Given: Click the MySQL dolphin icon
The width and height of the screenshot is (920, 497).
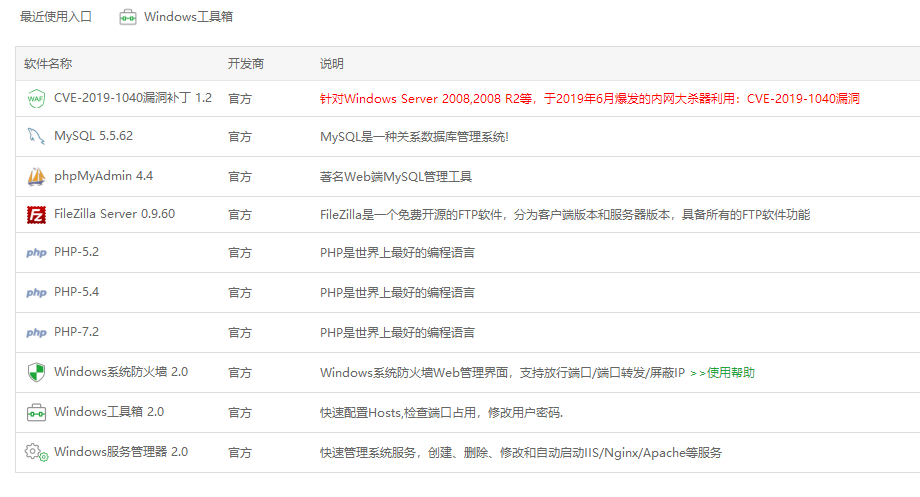Looking at the screenshot, I should (x=36, y=136).
